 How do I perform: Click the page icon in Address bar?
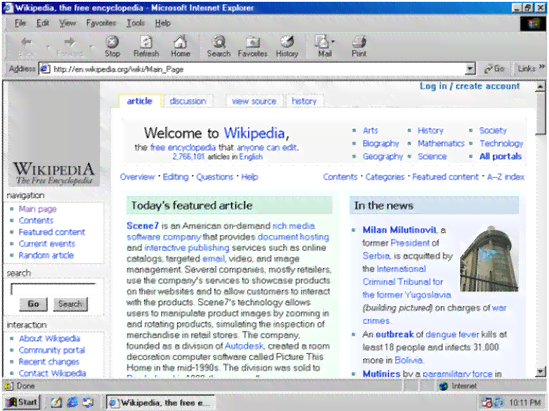[45, 69]
